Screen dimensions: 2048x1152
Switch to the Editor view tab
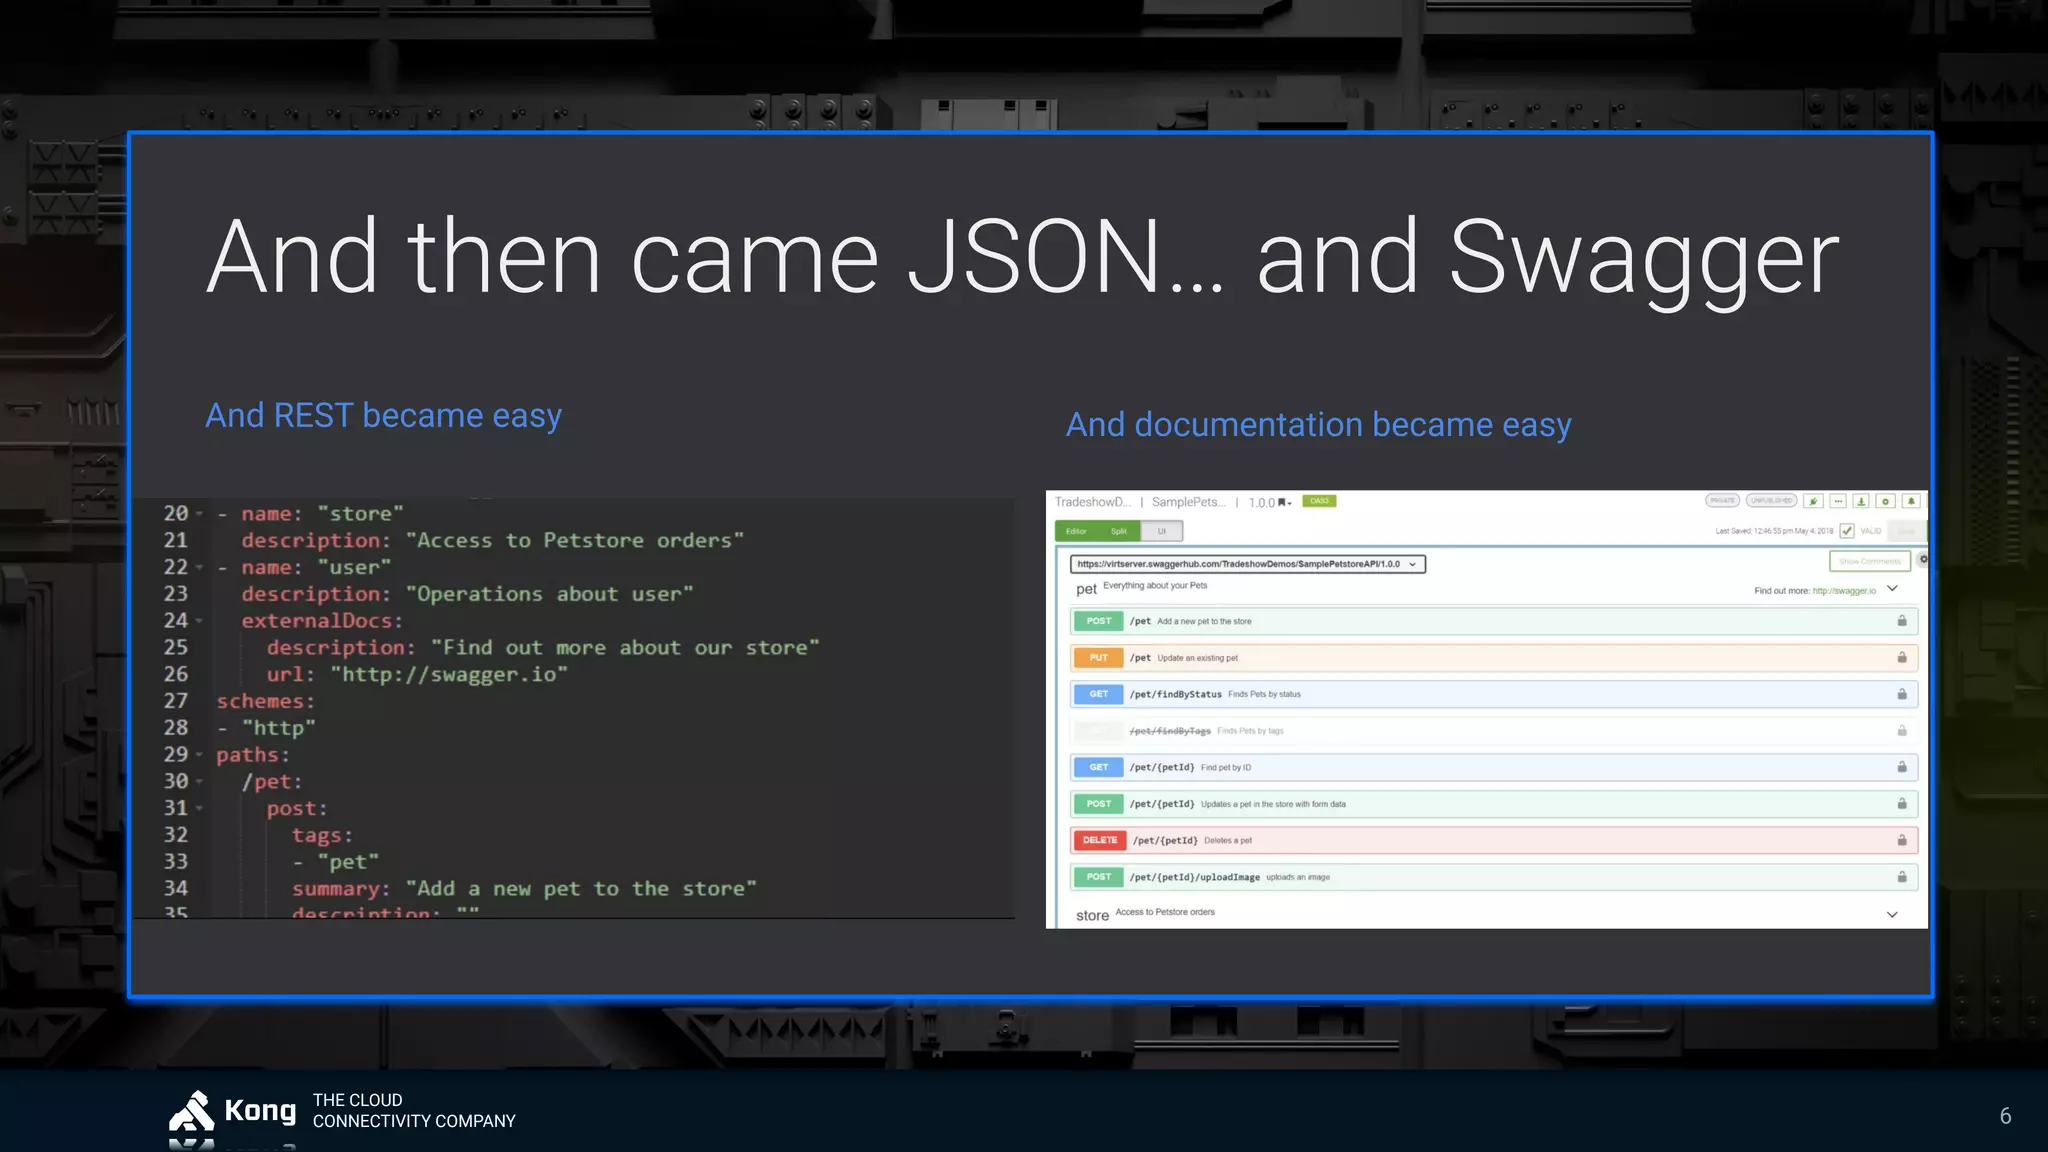(x=1076, y=531)
